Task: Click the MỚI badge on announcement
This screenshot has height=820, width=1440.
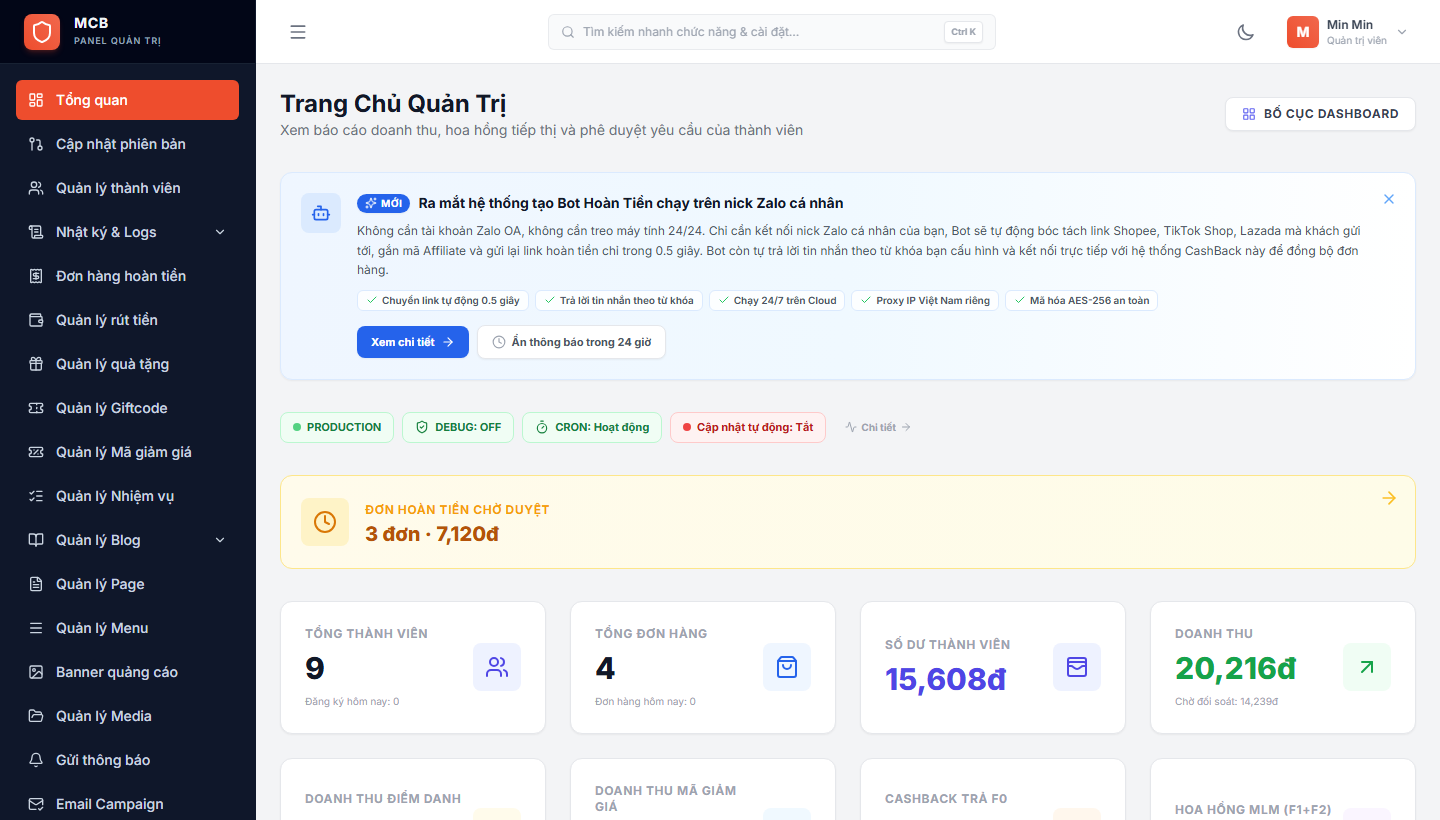Action: (383, 203)
